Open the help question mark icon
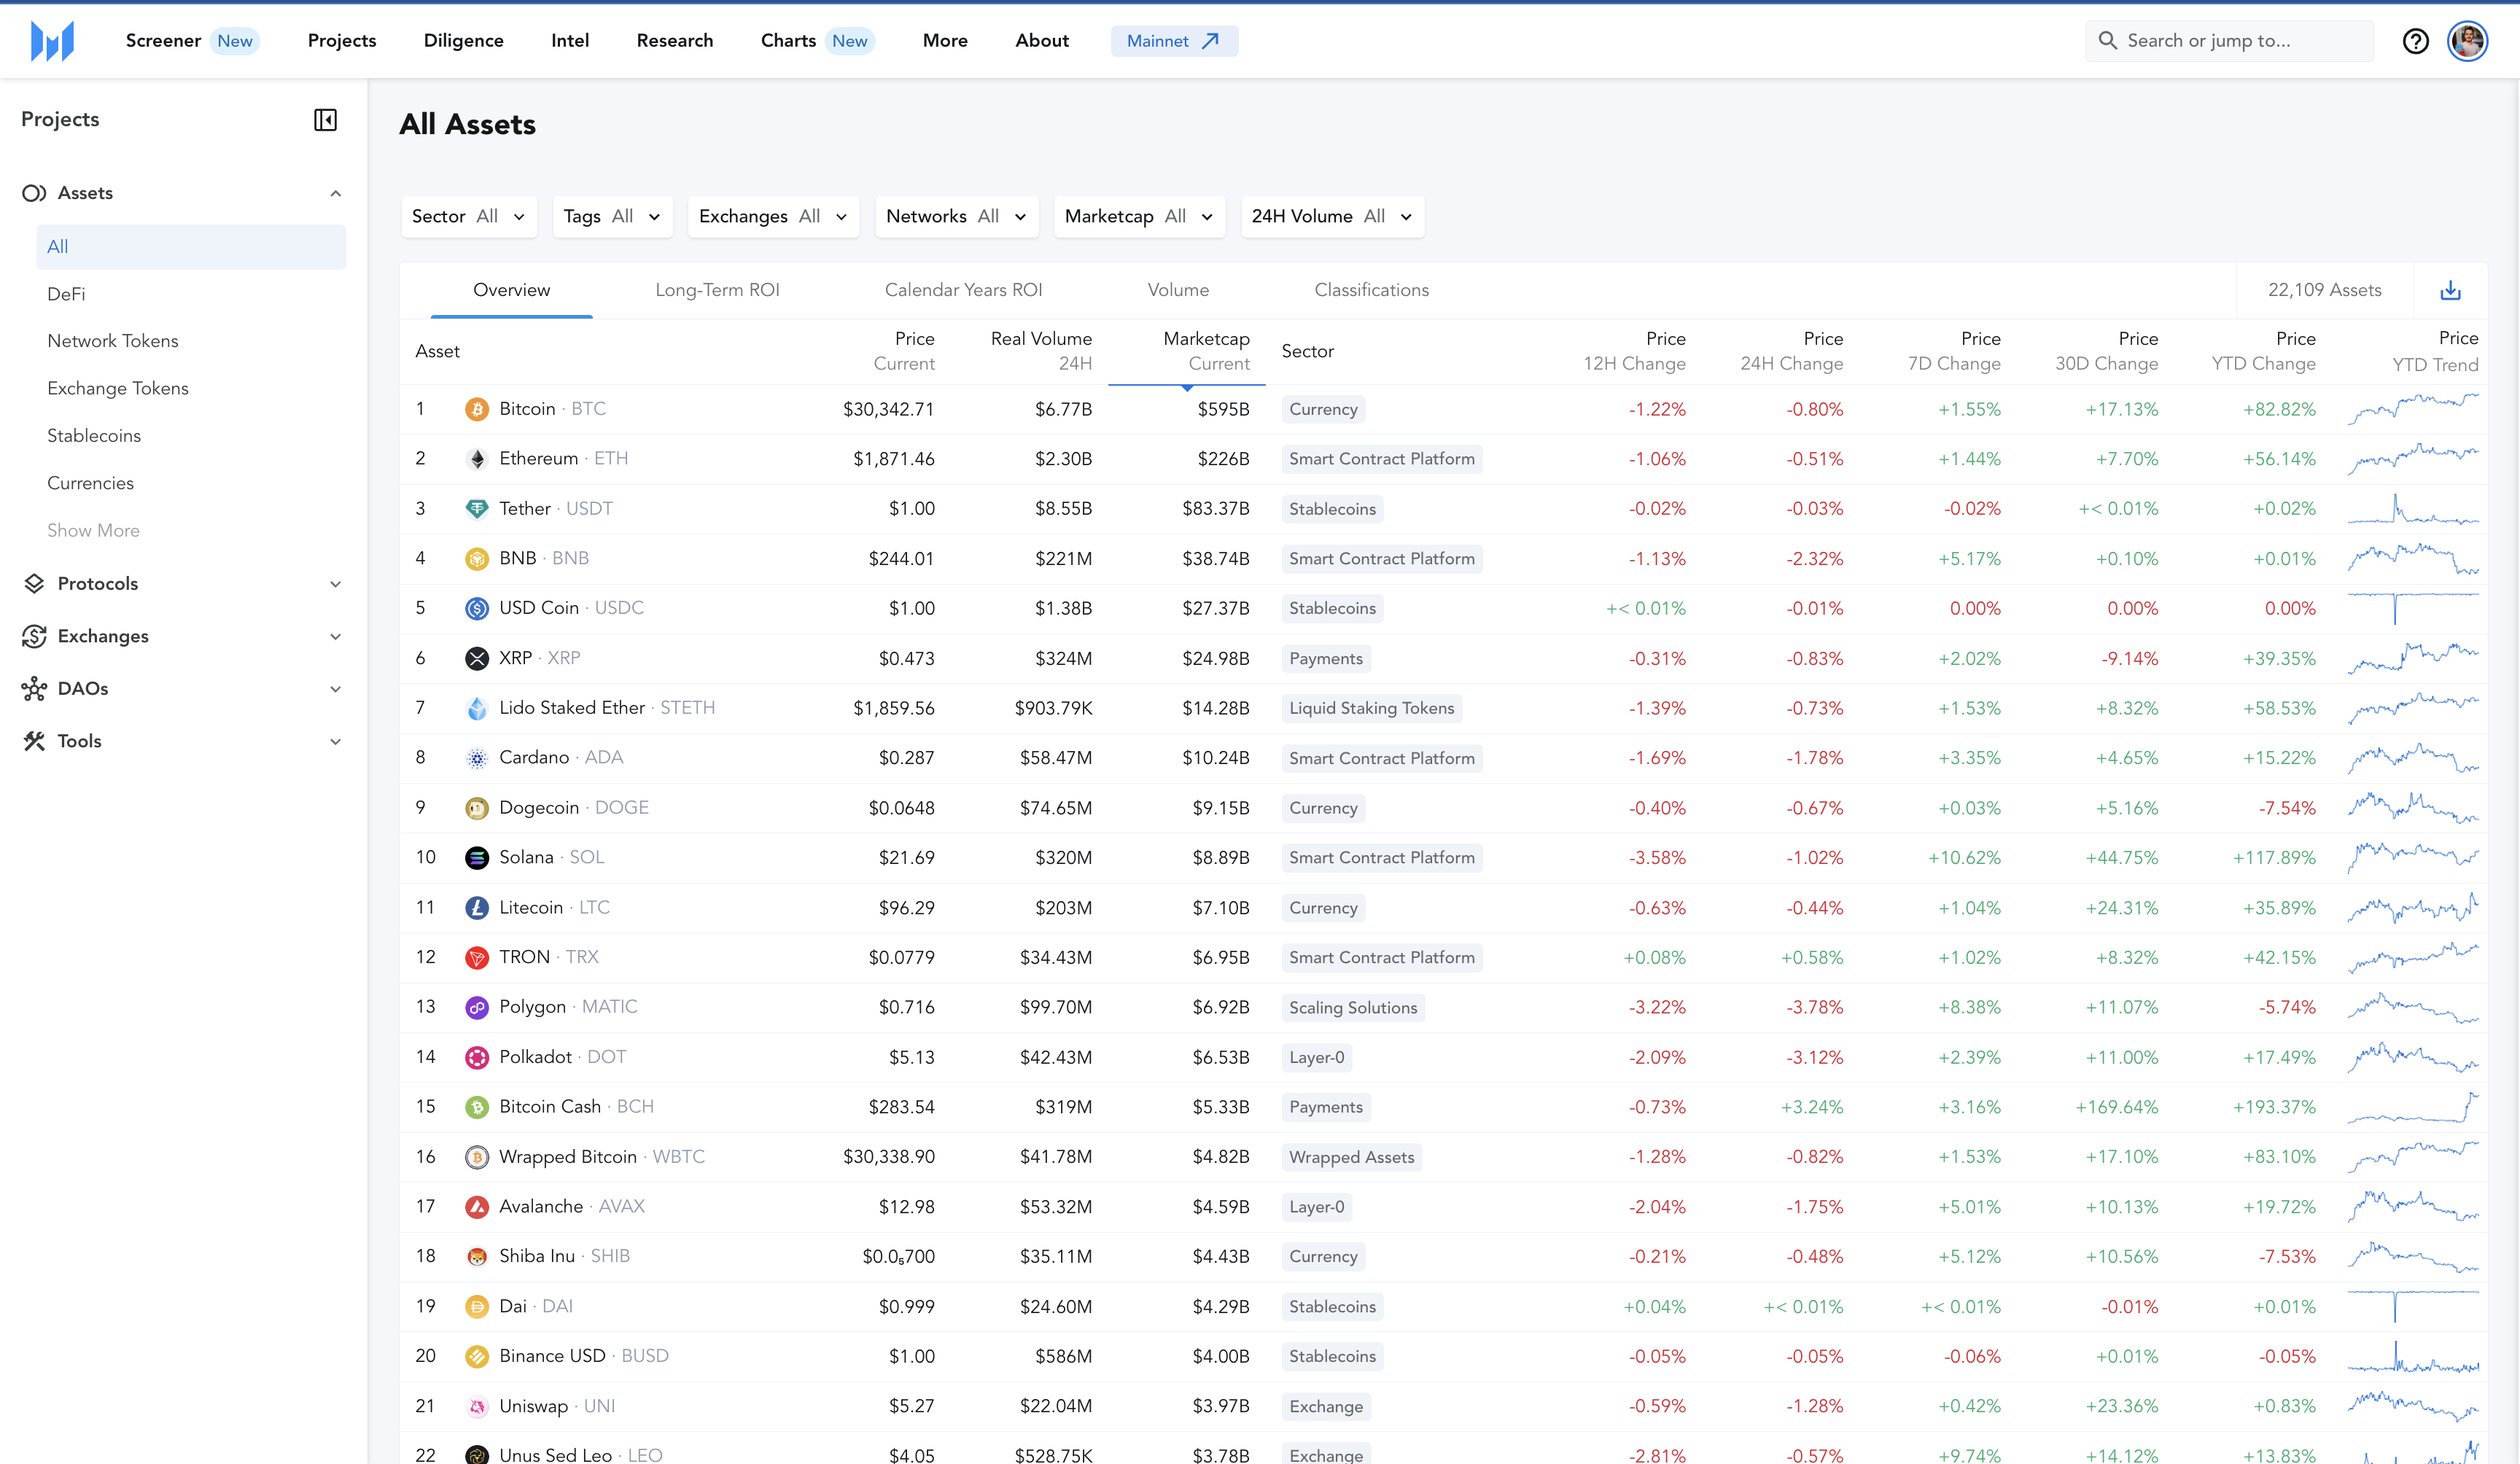Screen dimensions: 2520x1464 click(2415, 41)
